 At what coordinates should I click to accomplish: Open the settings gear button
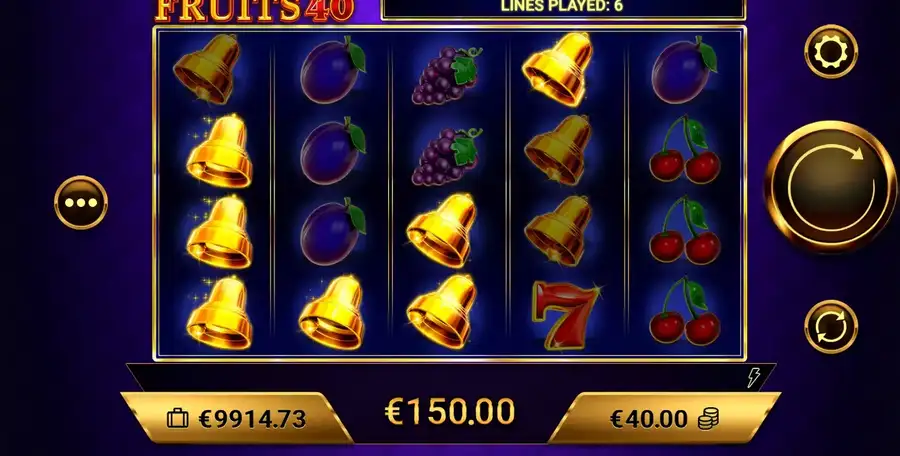click(831, 52)
